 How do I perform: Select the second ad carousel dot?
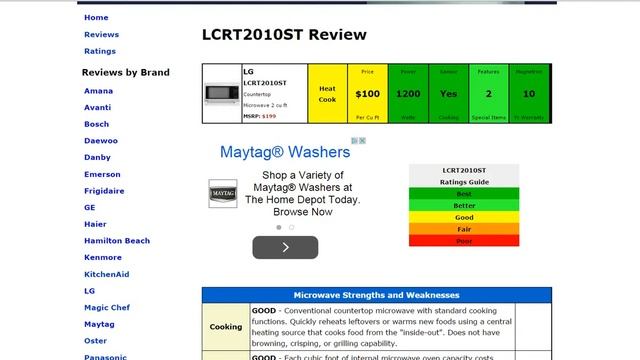[291, 227]
